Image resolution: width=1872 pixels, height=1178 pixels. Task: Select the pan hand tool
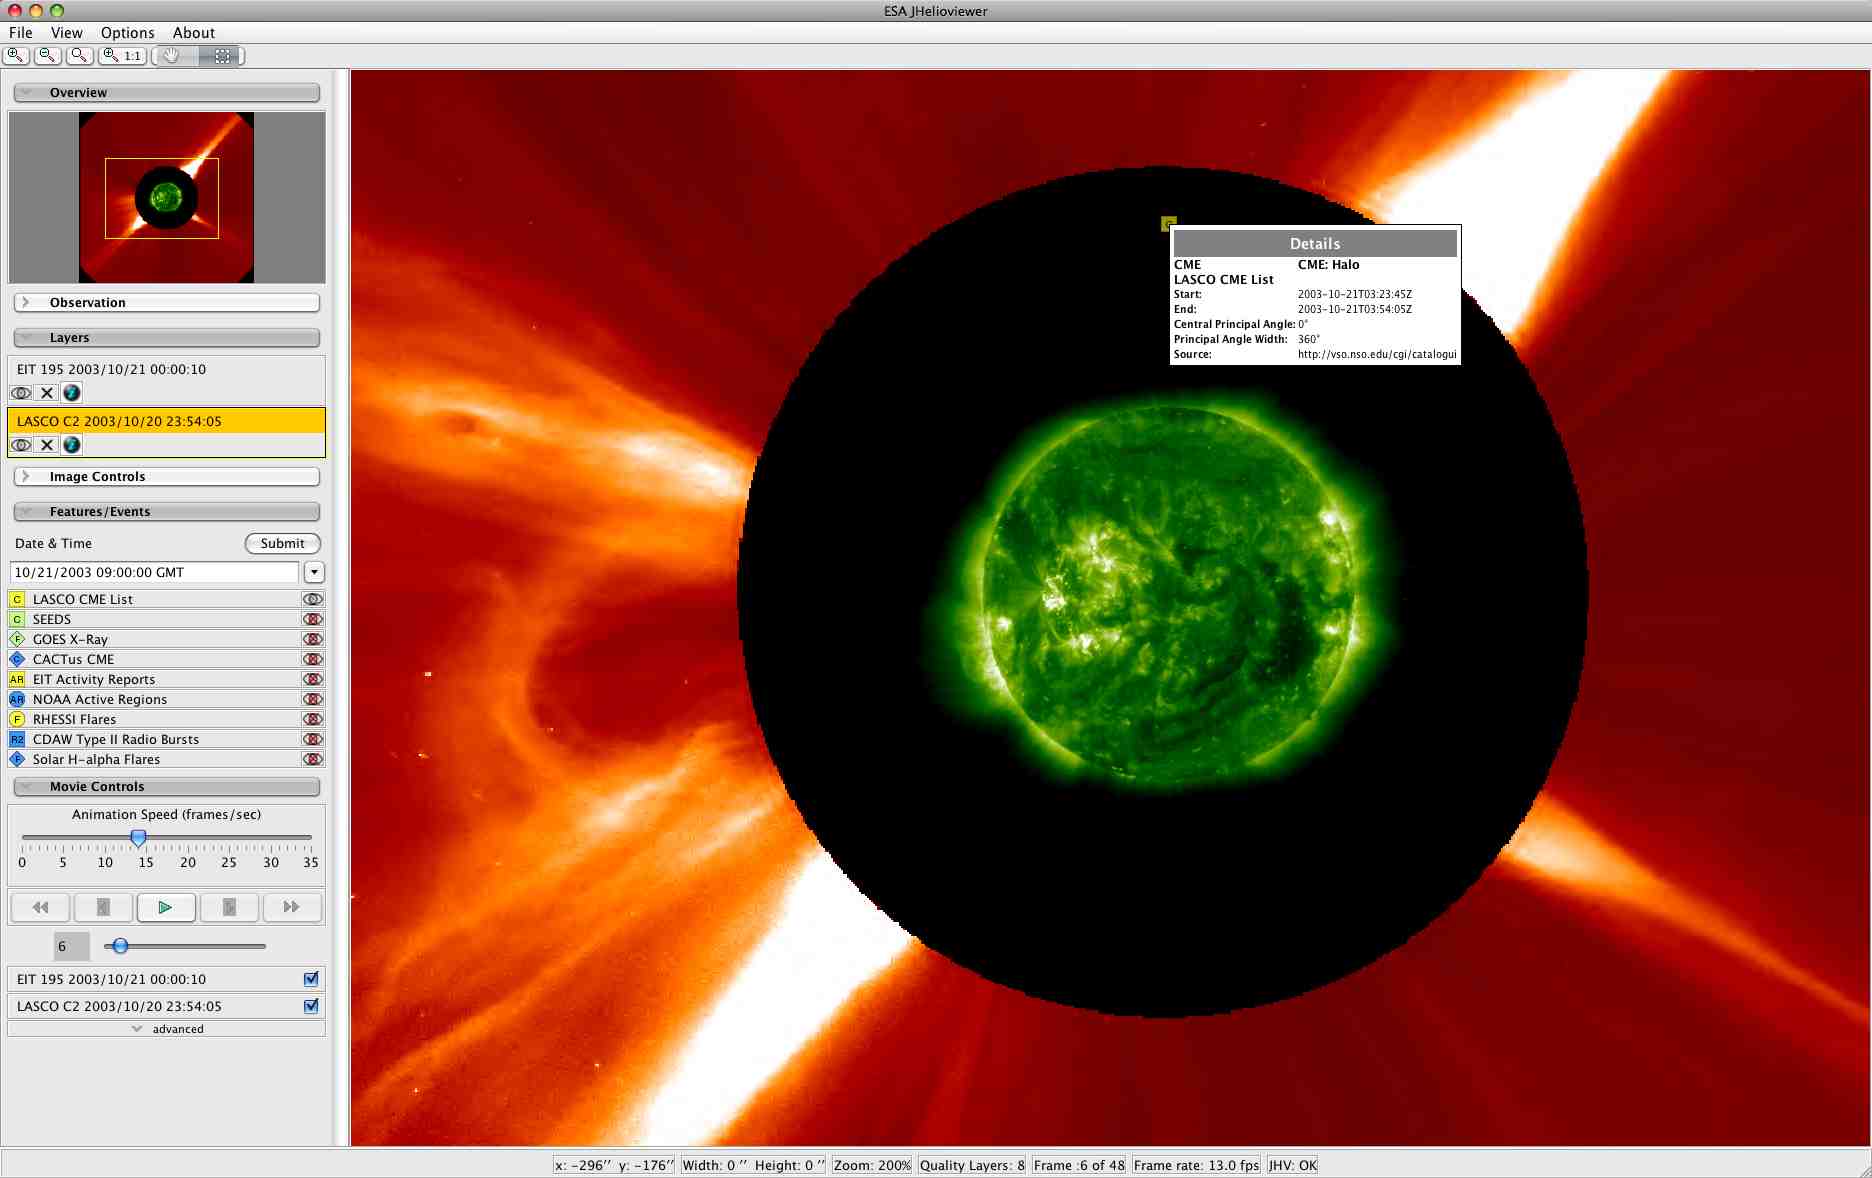[x=172, y=56]
